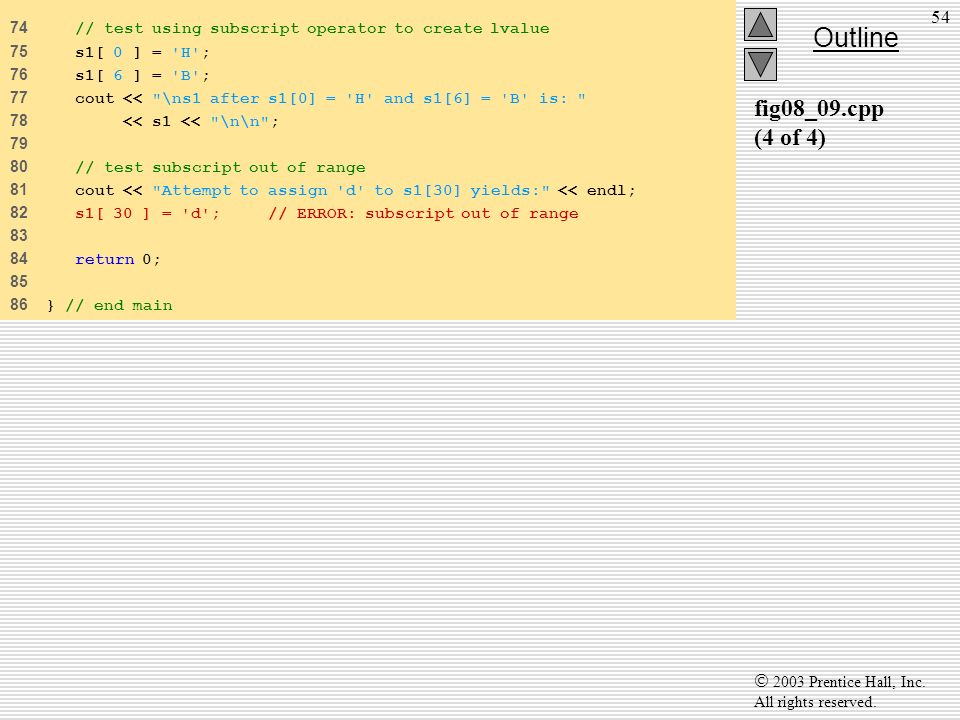Click line number 83

pyautogui.click(x=19, y=236)
